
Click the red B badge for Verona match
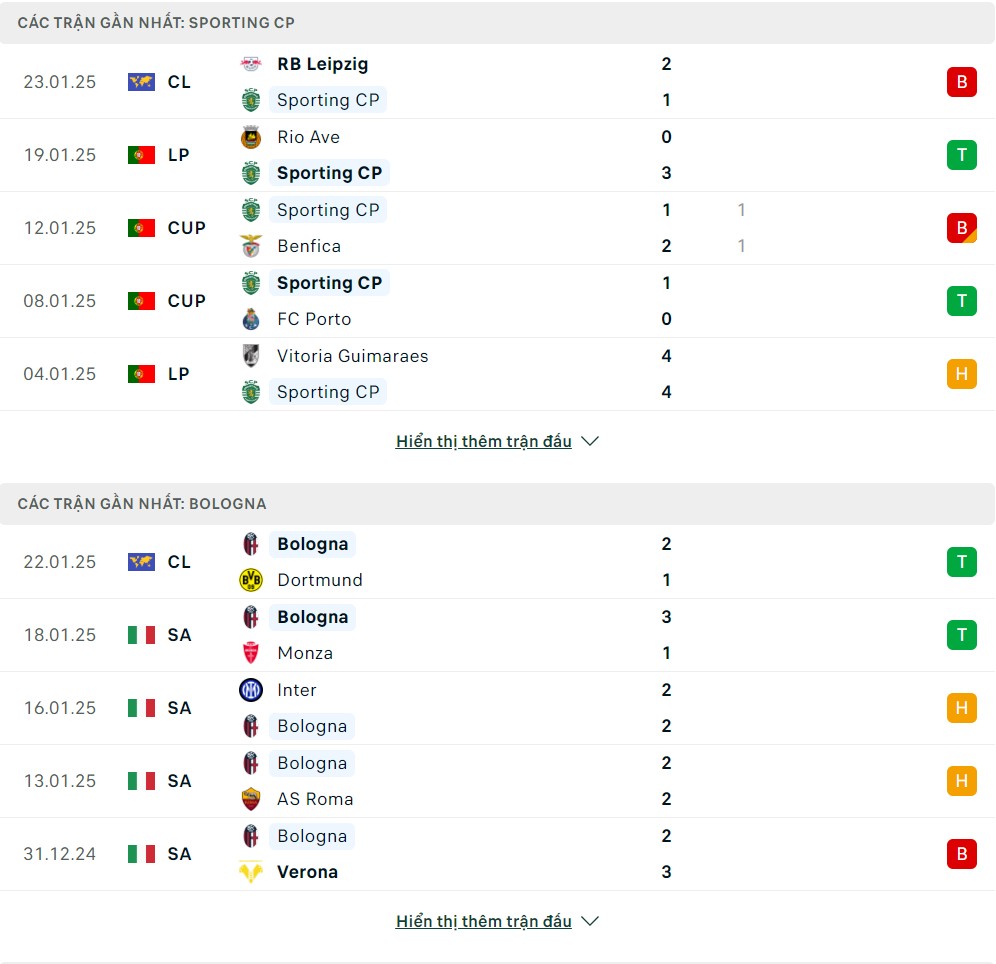(x=962, y=854)
